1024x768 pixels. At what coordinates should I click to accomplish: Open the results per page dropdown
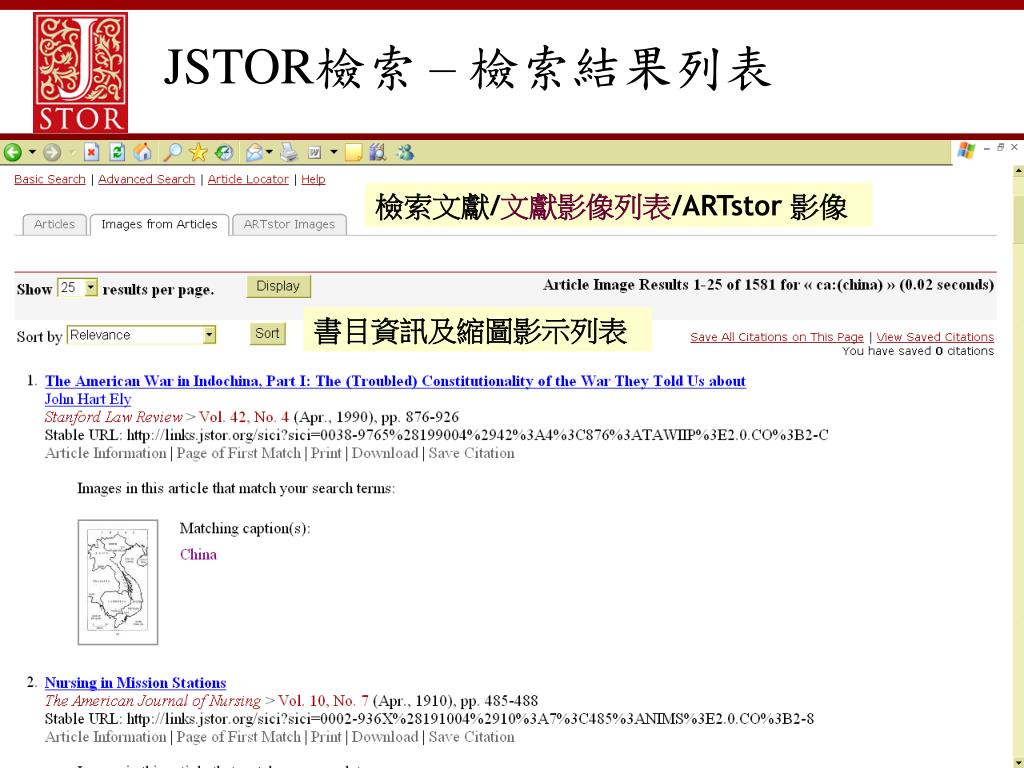[78, 287]
